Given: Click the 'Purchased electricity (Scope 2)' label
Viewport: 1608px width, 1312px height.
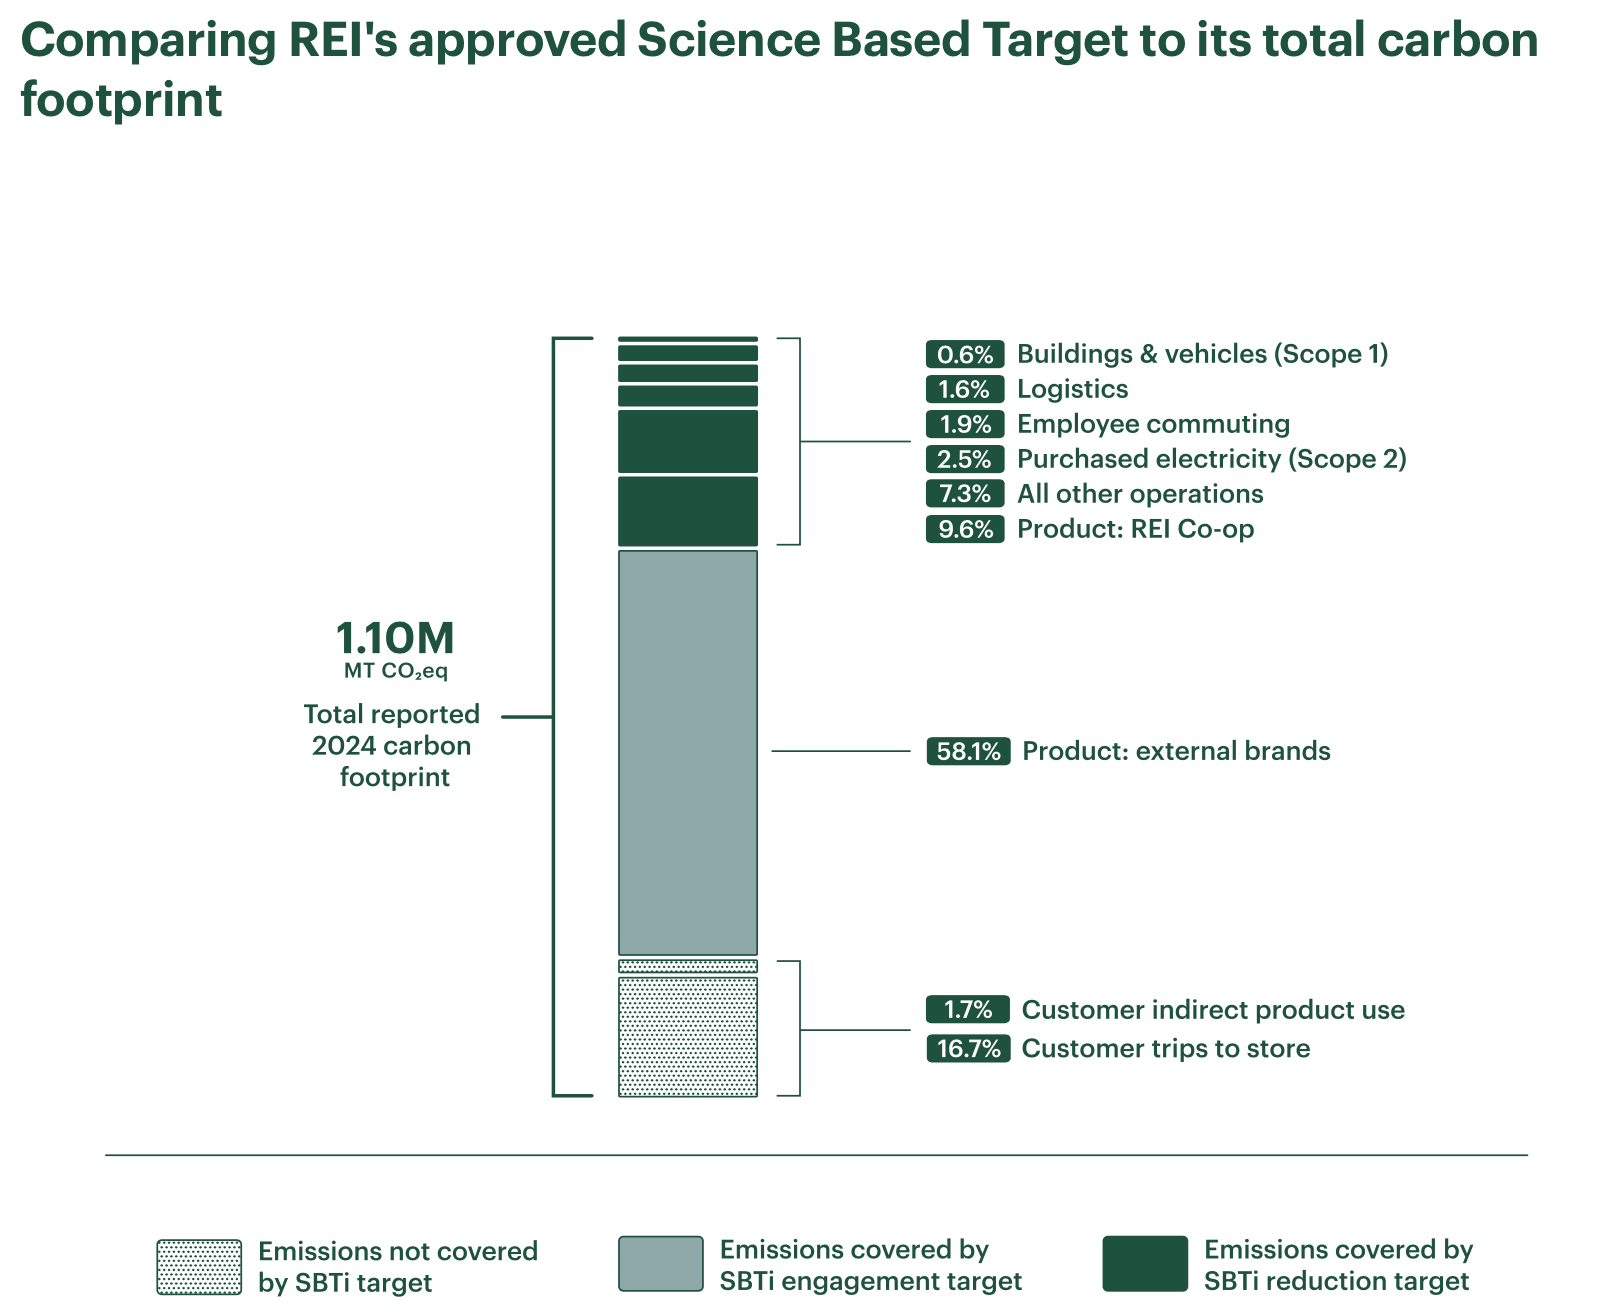Looking at the screenshot, I should (1211, 459).
